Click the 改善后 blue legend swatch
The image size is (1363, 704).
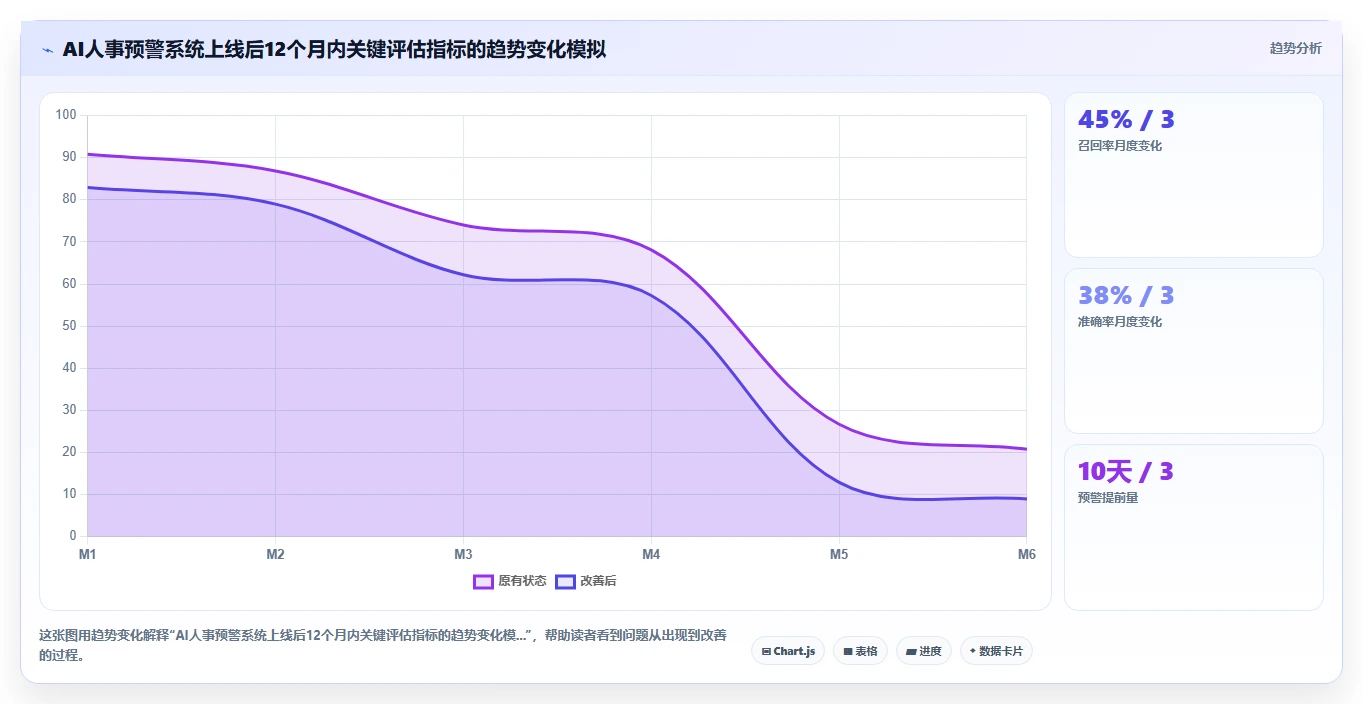coord(565,581)
